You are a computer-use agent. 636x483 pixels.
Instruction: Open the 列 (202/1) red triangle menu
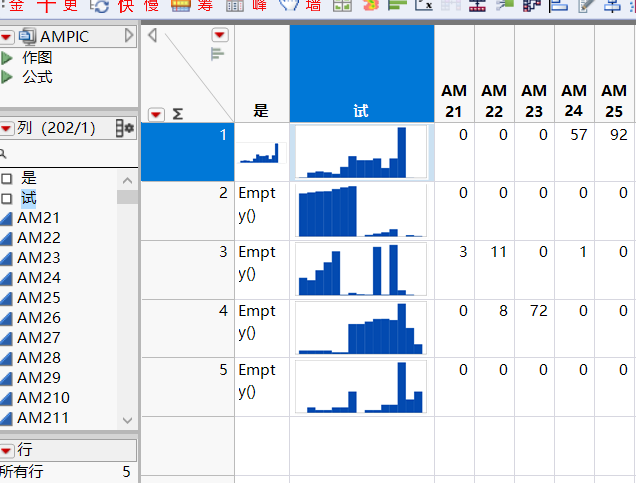[x=6, y=129]
